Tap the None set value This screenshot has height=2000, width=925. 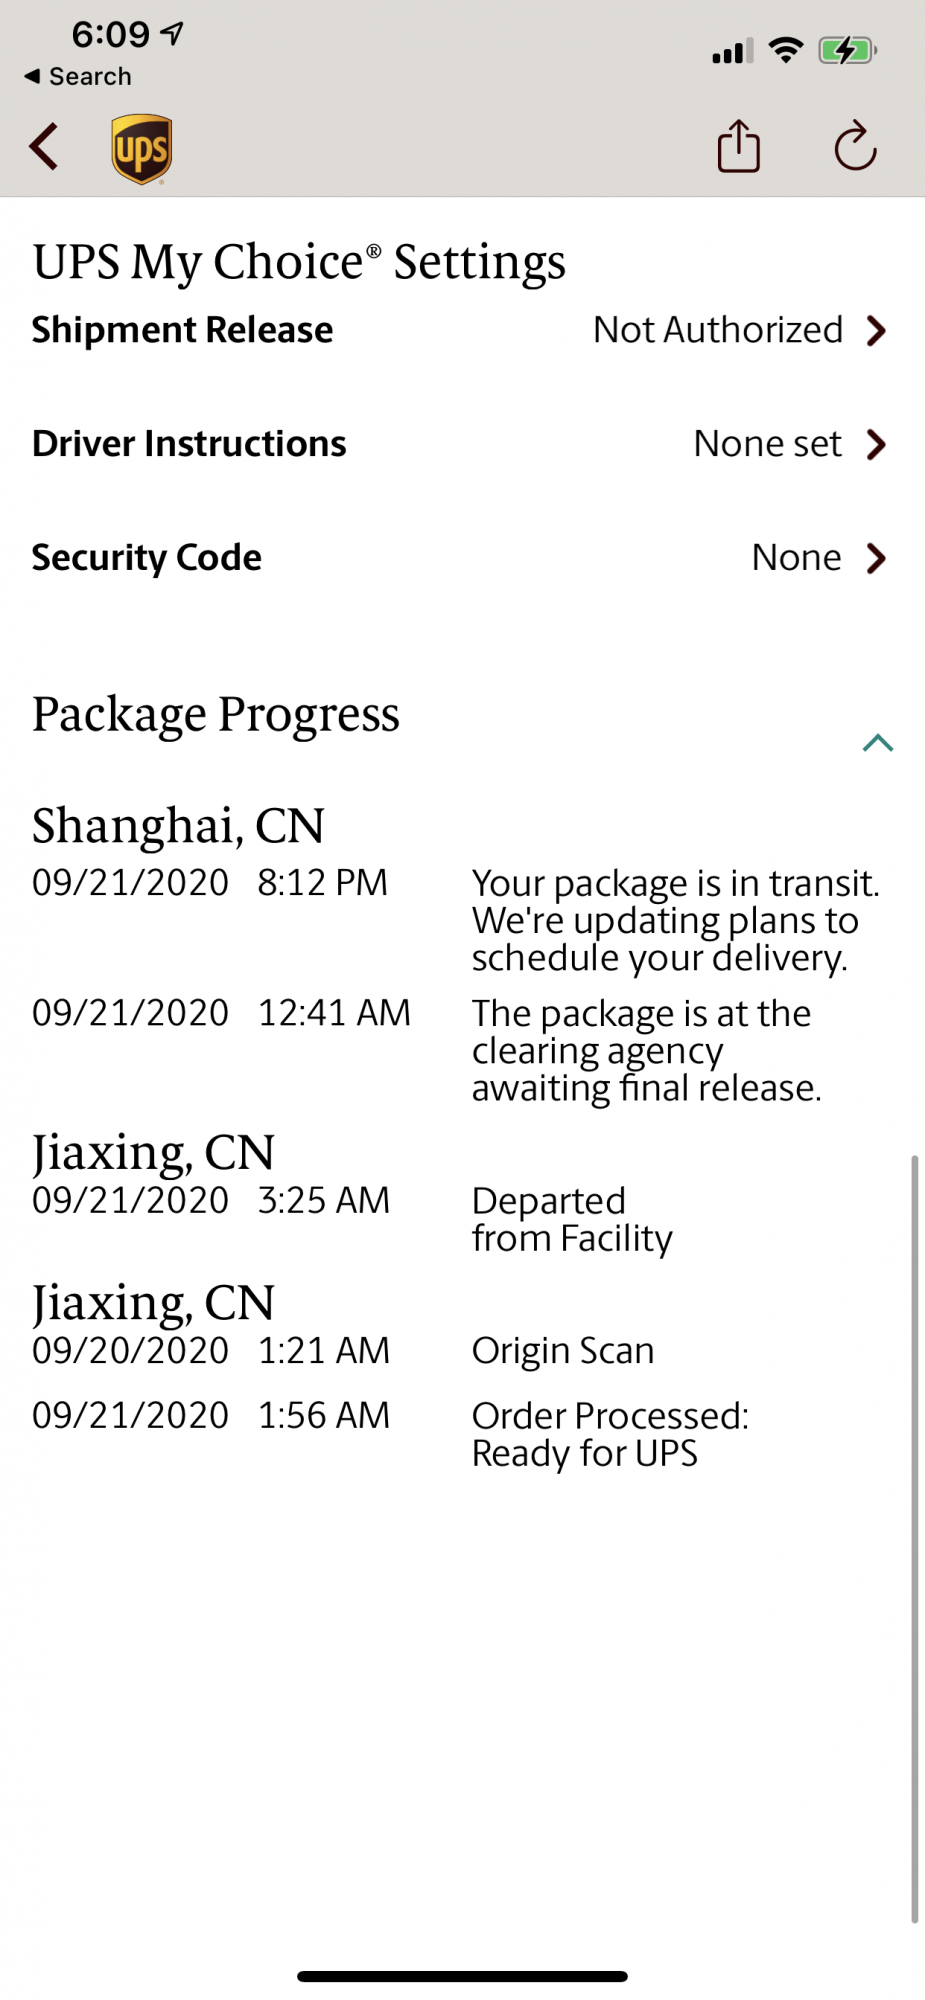point(768,444)
